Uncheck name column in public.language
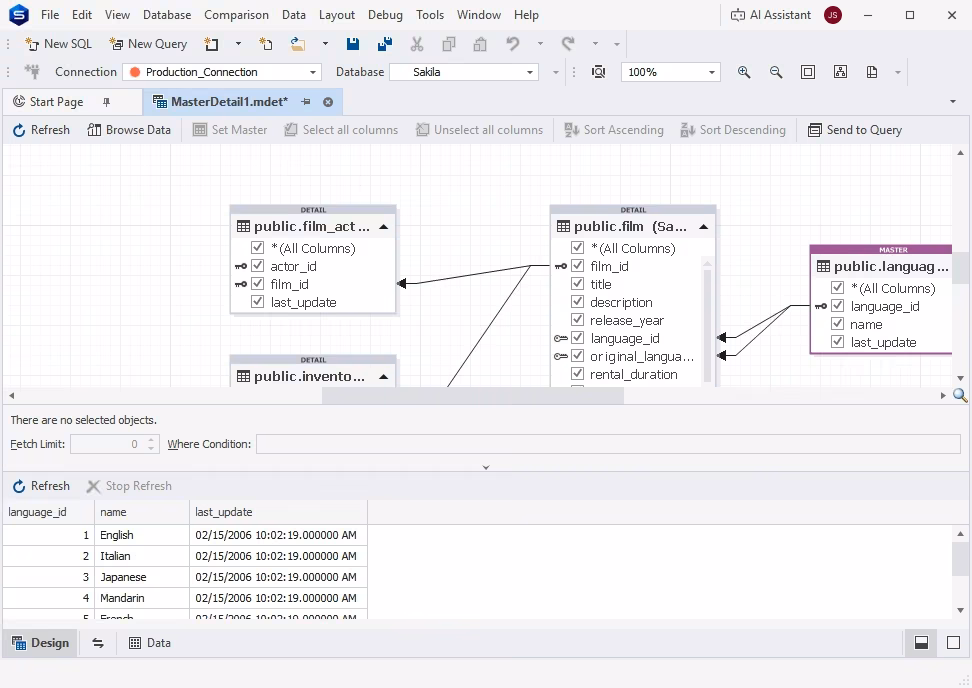Viewport: 972px width, 688px height. click(837, 324)
